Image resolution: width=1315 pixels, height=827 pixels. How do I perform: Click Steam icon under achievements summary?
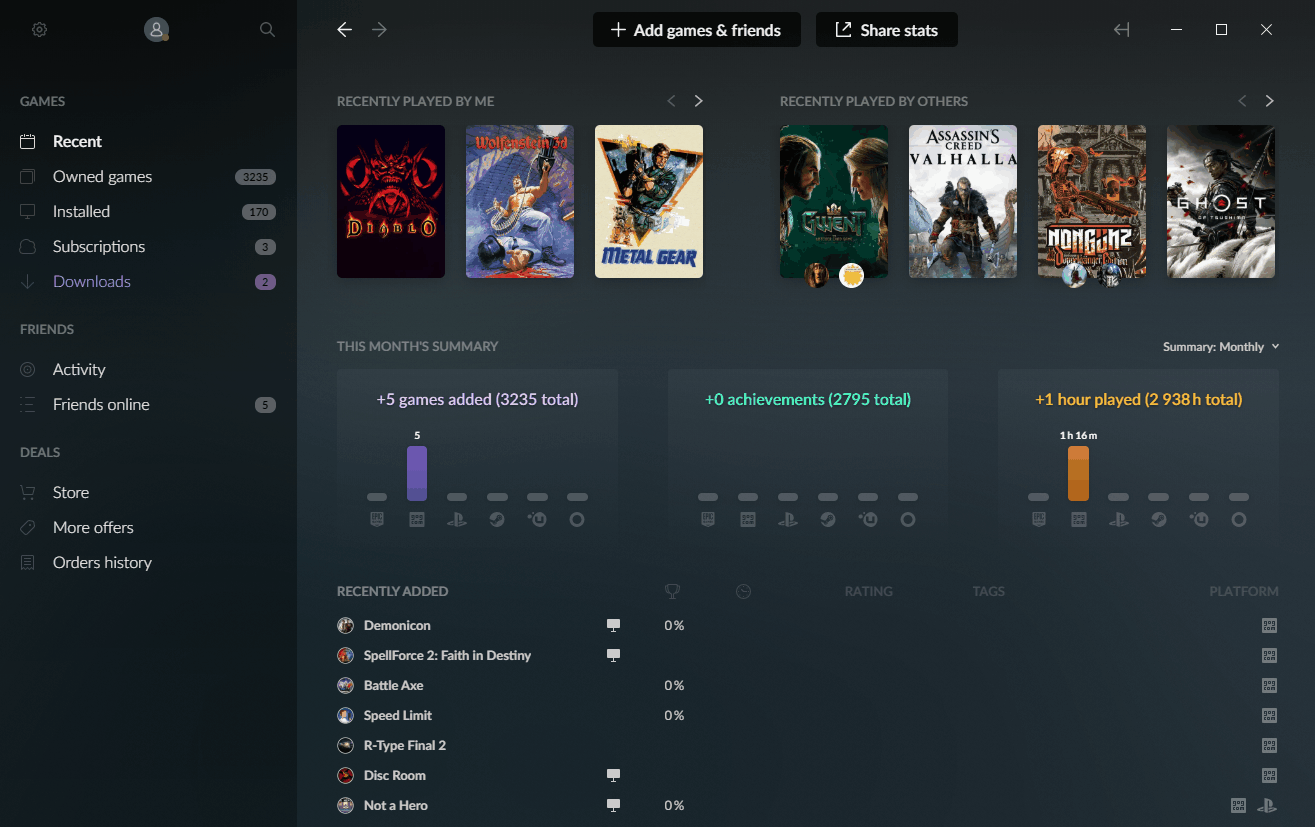[828, 520]
